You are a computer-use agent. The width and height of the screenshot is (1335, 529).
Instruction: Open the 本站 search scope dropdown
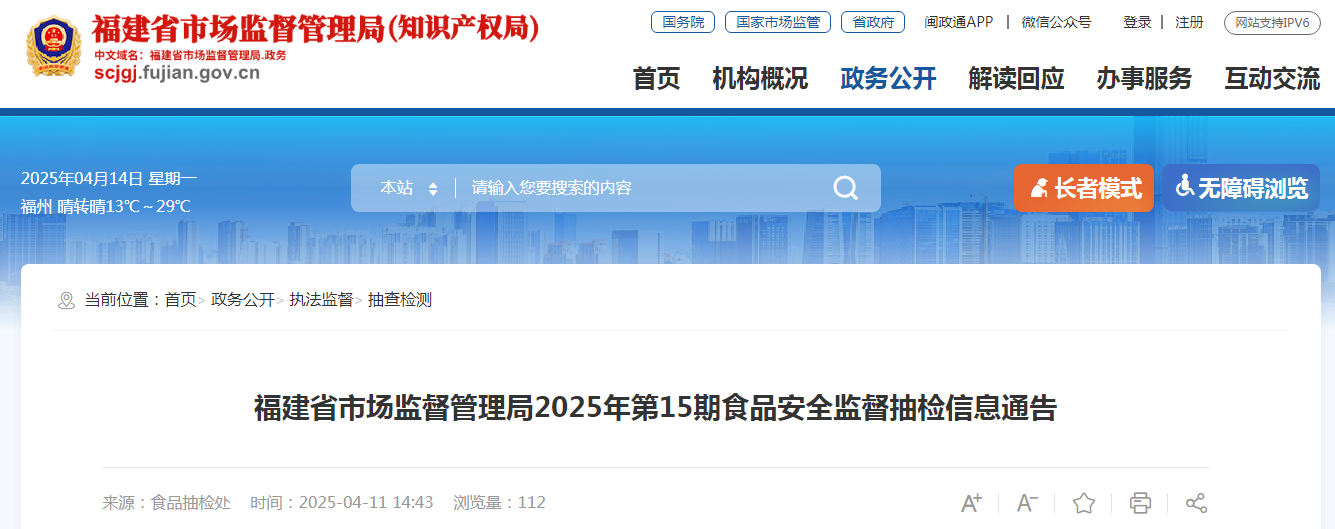tap(408, 188)
